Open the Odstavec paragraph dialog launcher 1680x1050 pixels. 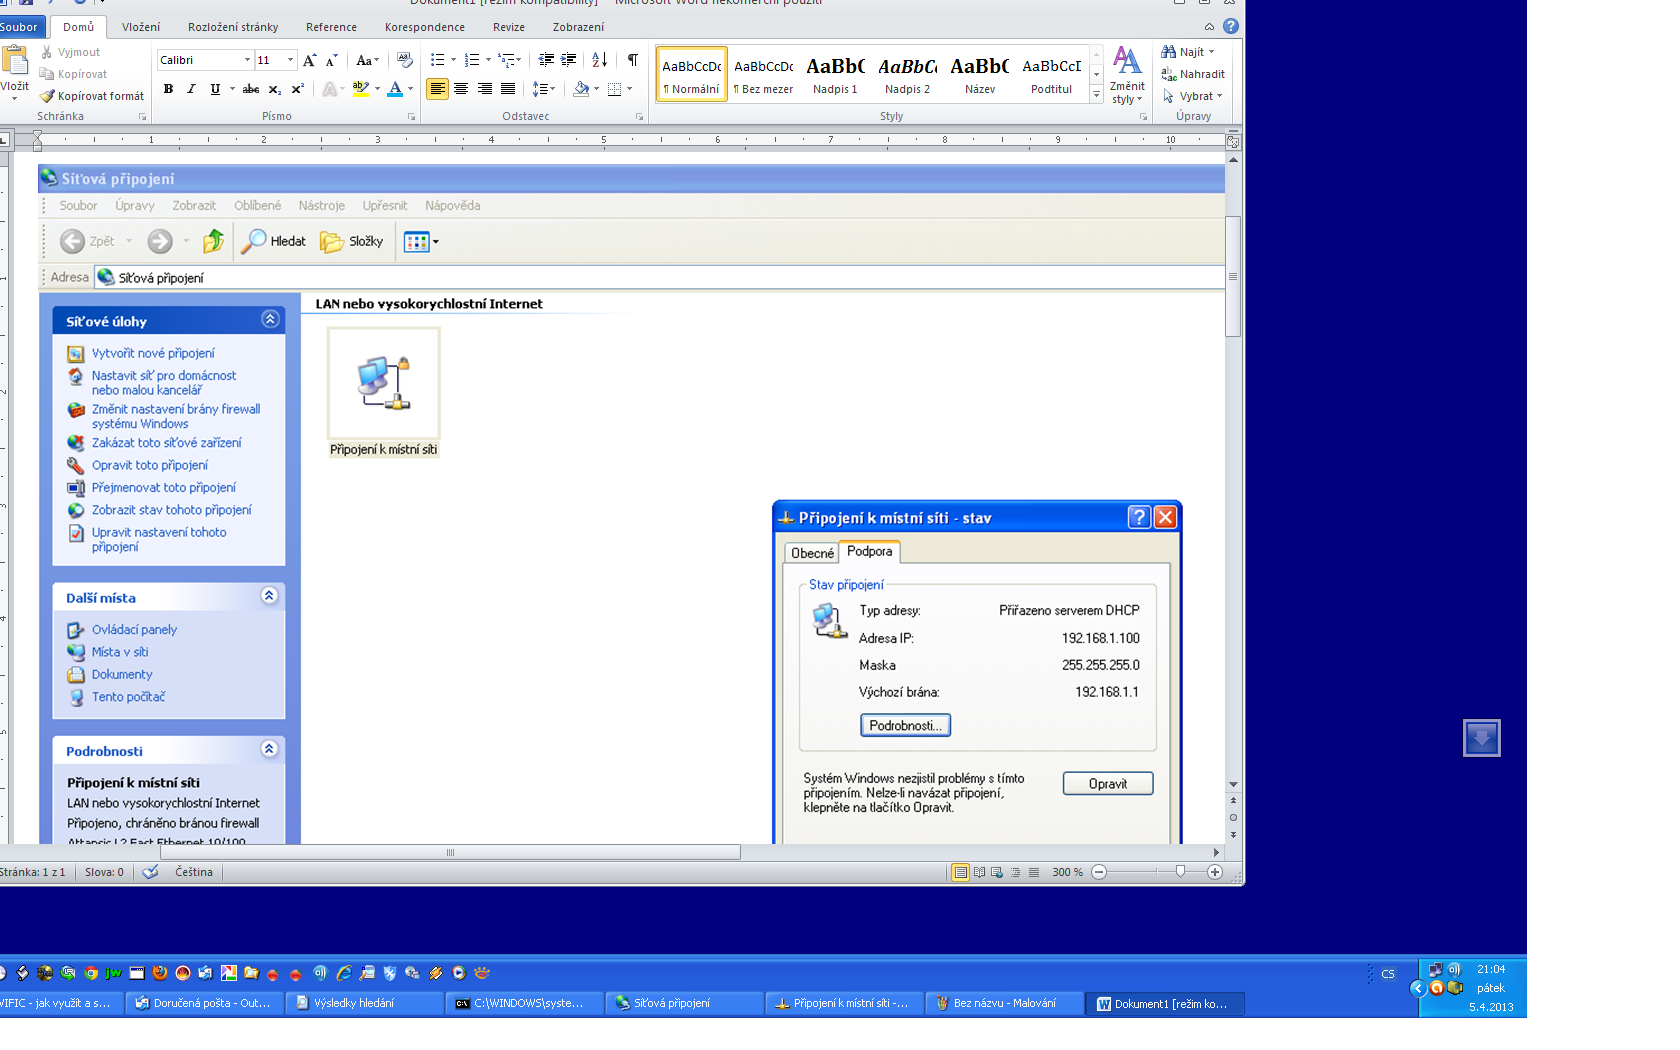pyautogui.click(x=640, y=117)
